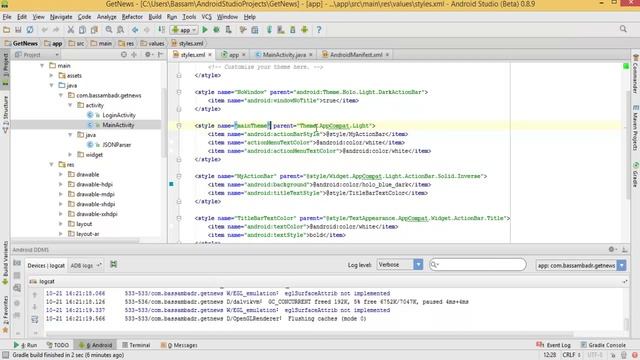Click Scroll from Source icon in Project panel
This screenshot has width=640, height=360.
[x=124, y=54]
